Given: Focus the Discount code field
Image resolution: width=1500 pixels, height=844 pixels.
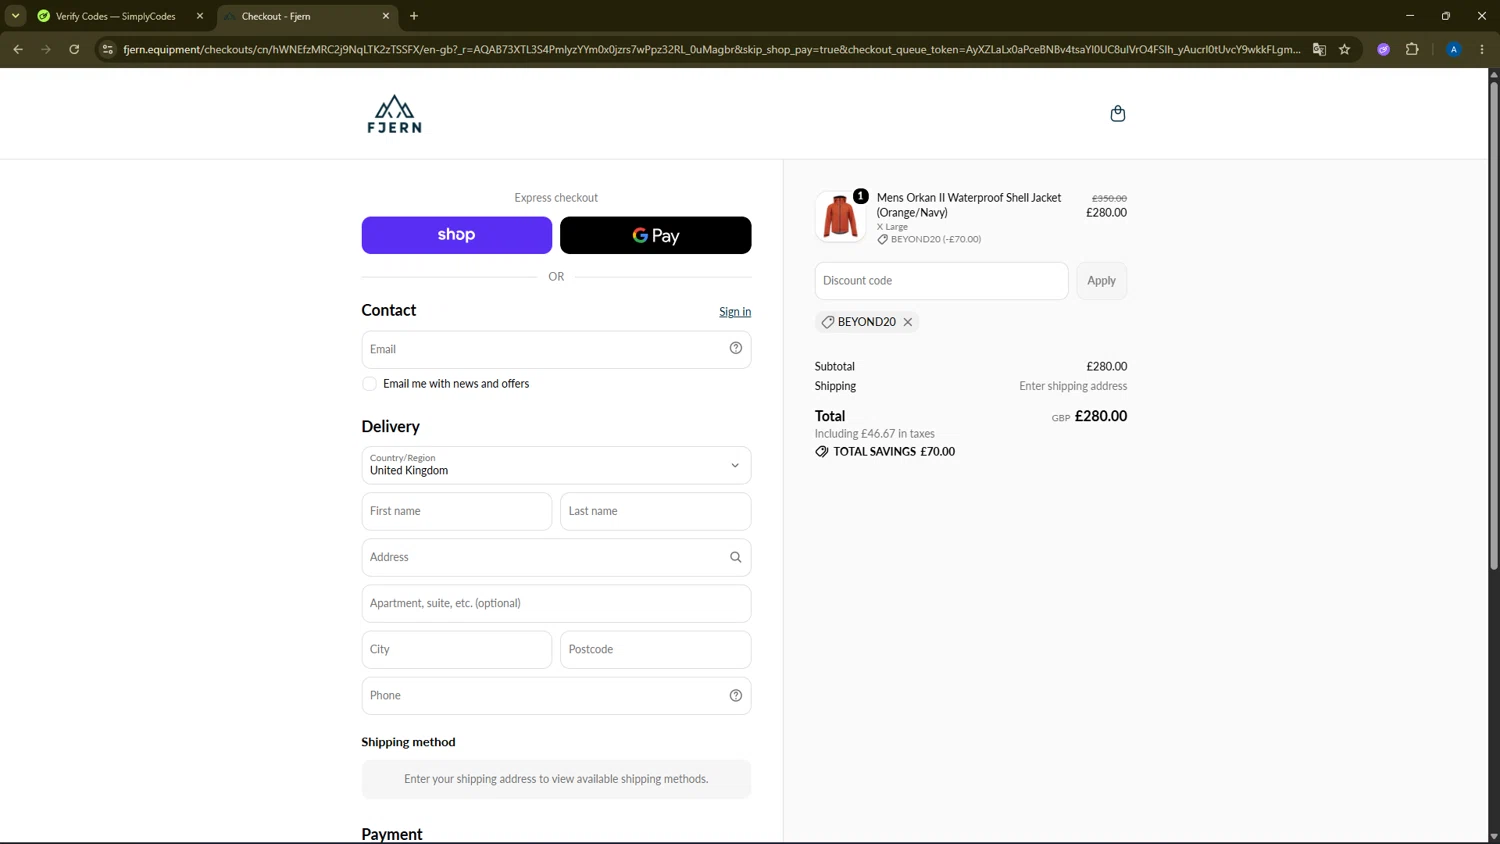Looking at the screenshot, I should click(x=941, y=281).
